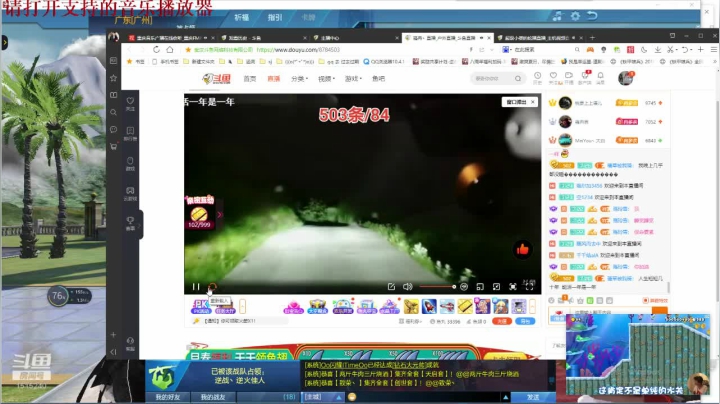Show more bookmarks overflow chevron
Image resolution: width=720 pixels, height=404 pixels.
tap(715, 62)
